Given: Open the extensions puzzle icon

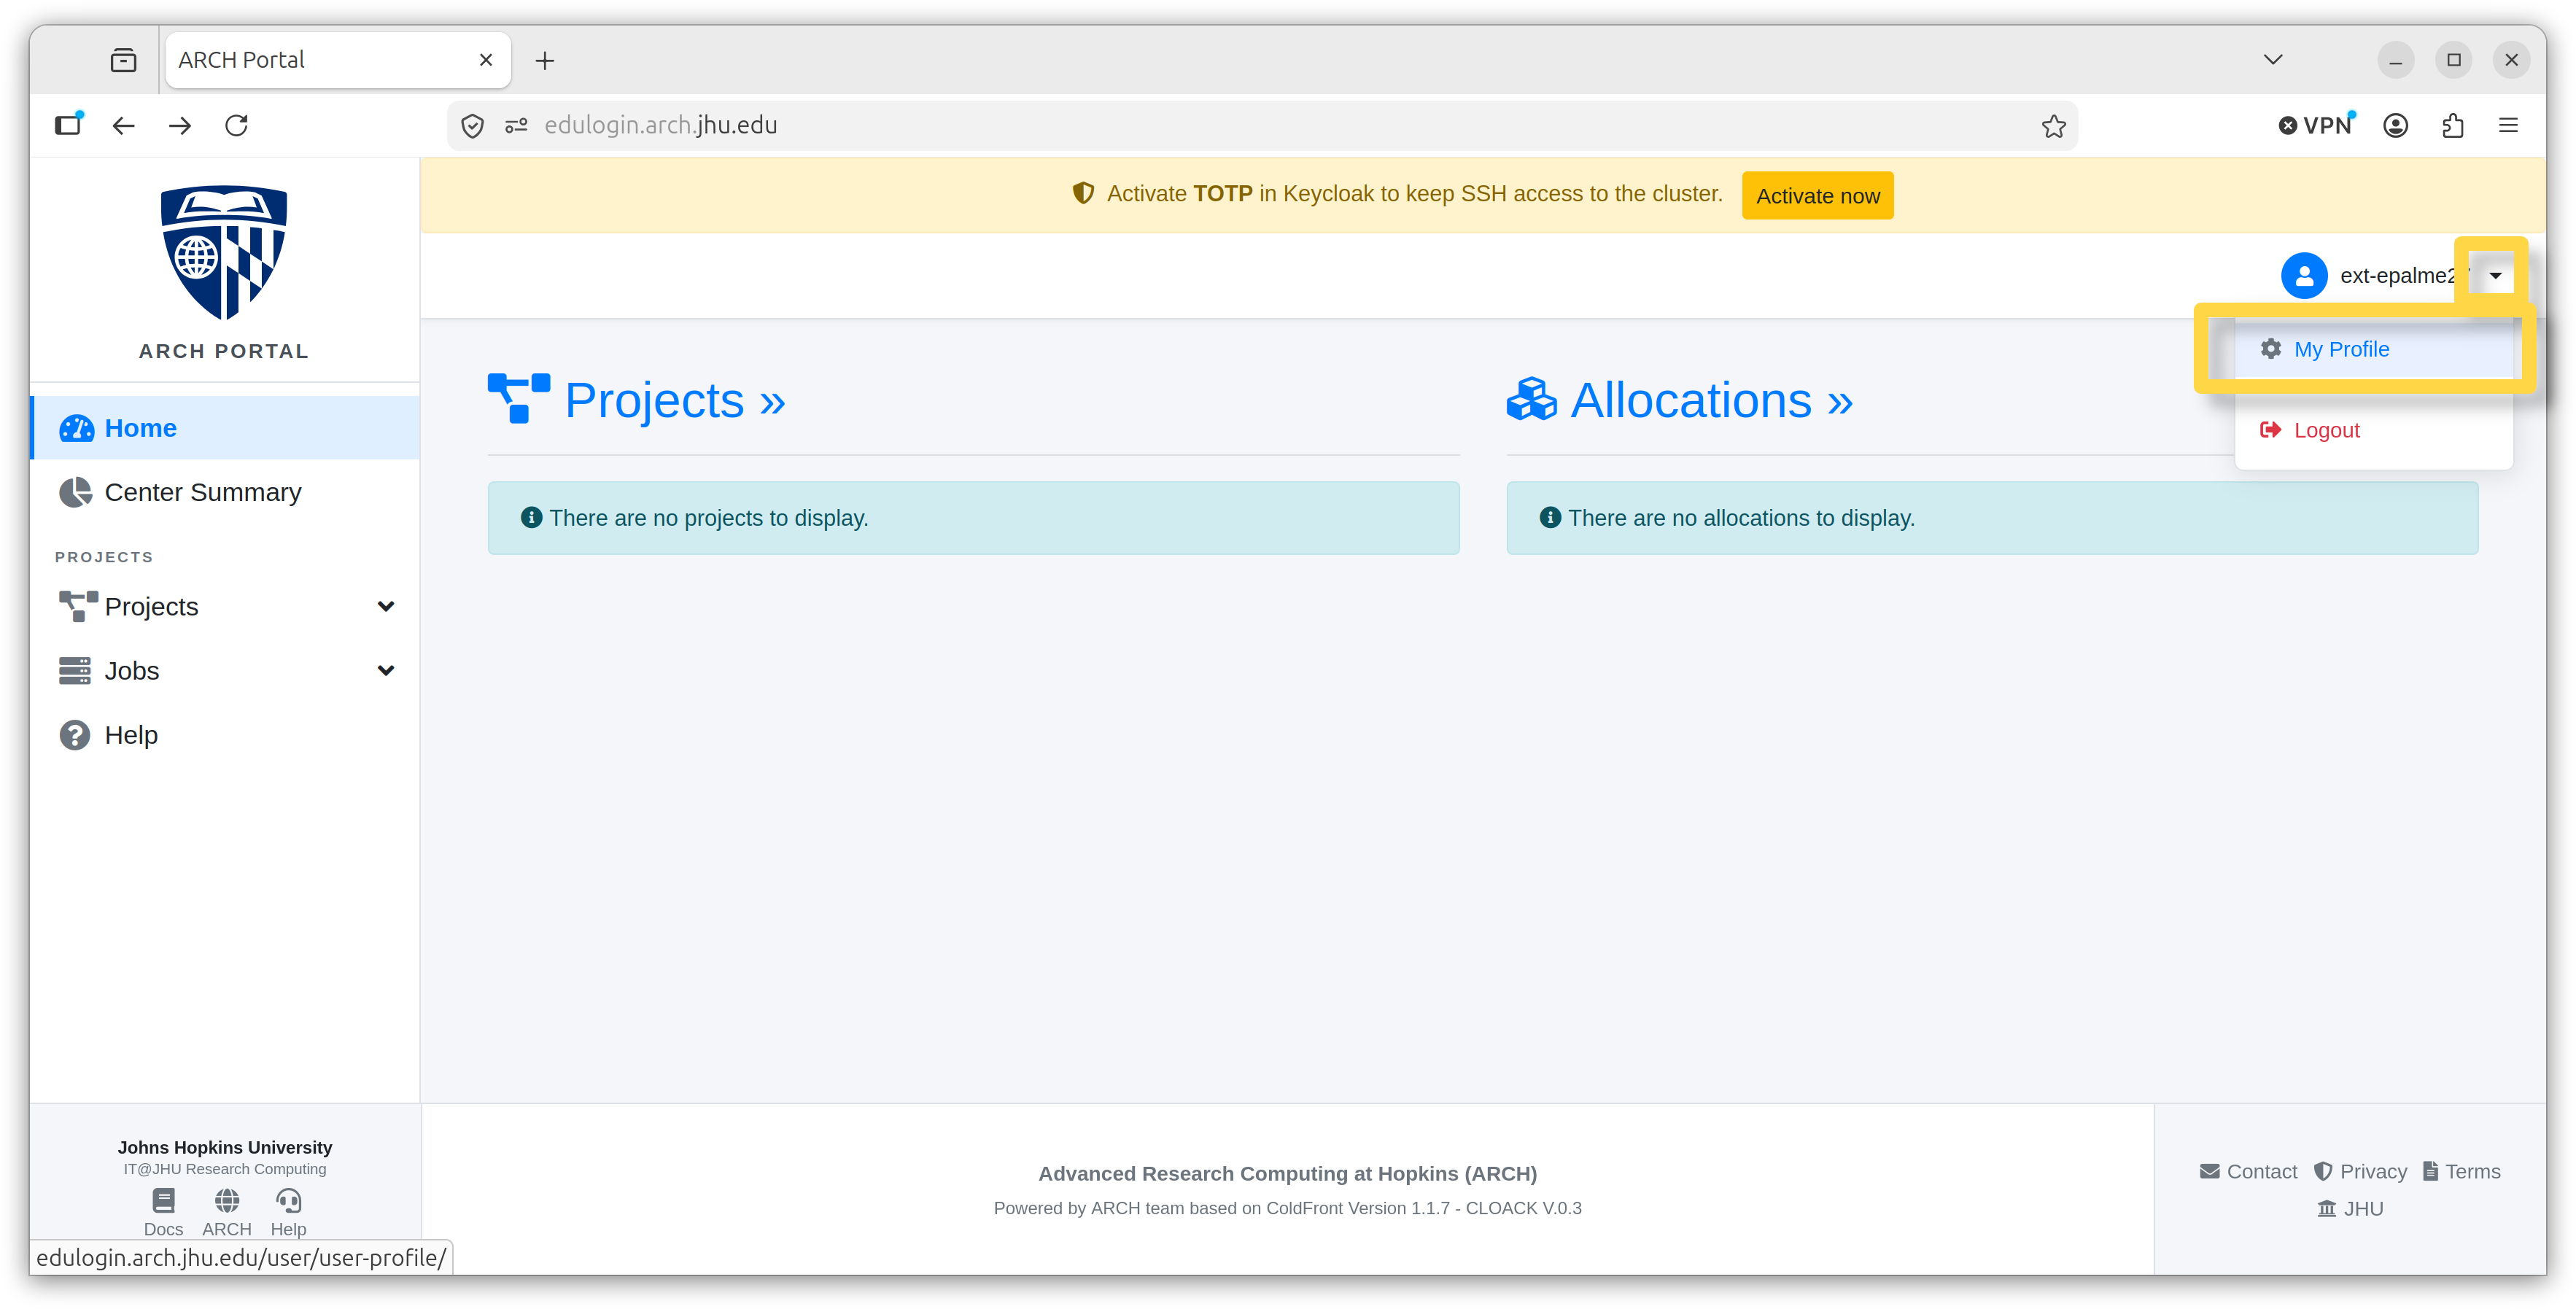Looking at the screenshot, I should coord(2452,125).
